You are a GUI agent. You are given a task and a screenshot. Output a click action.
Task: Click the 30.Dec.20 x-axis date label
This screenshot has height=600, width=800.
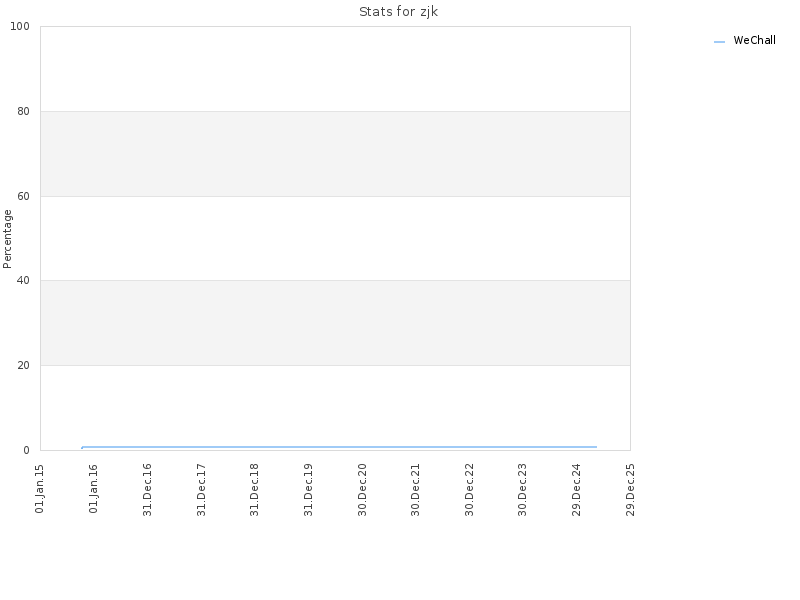(x=362, y=490)
